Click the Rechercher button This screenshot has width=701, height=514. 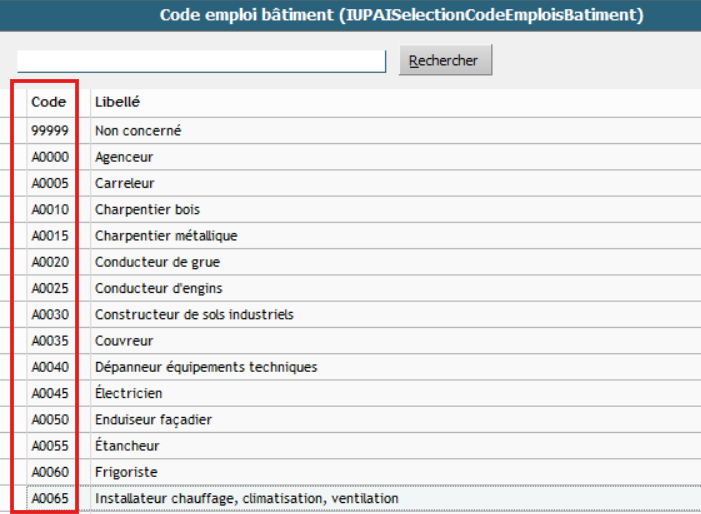(445, 60)
